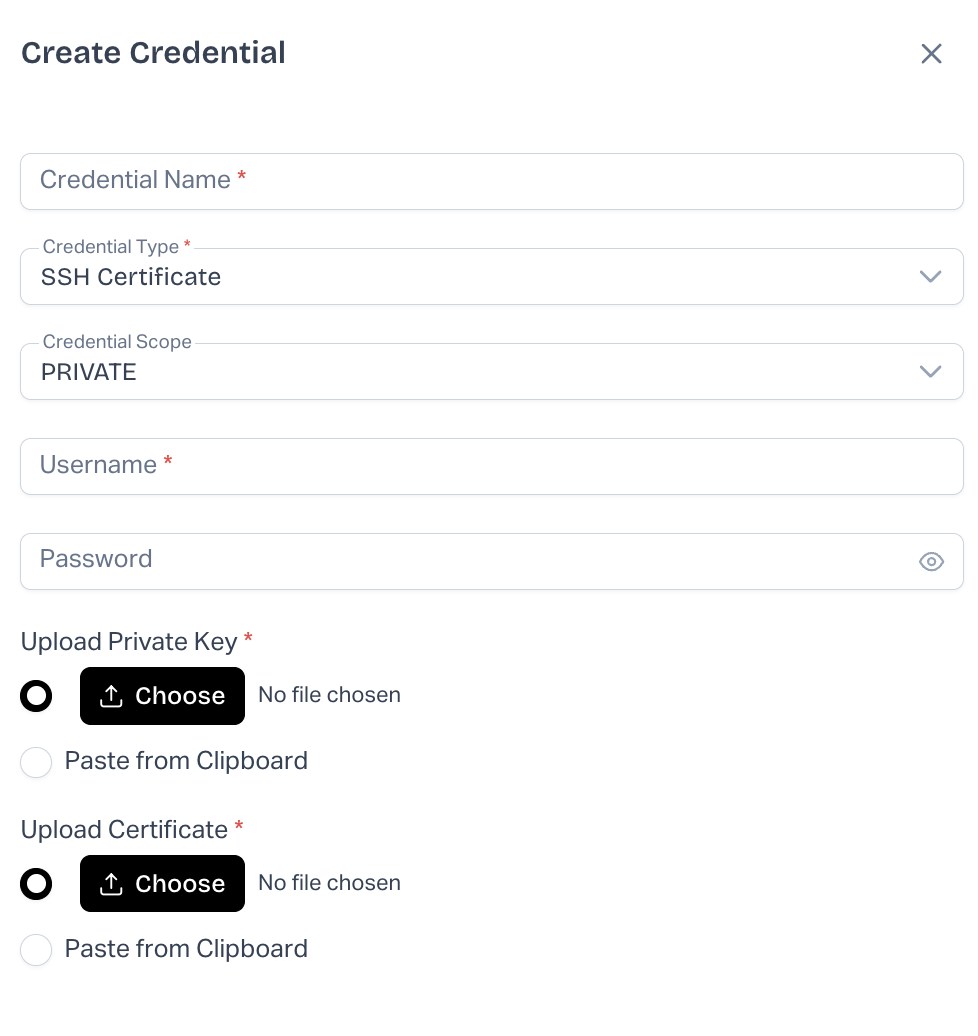This screenshot has height=1036, width=978.
Task: Click the Create Credential heading
Action: click(x=153, y=53)
